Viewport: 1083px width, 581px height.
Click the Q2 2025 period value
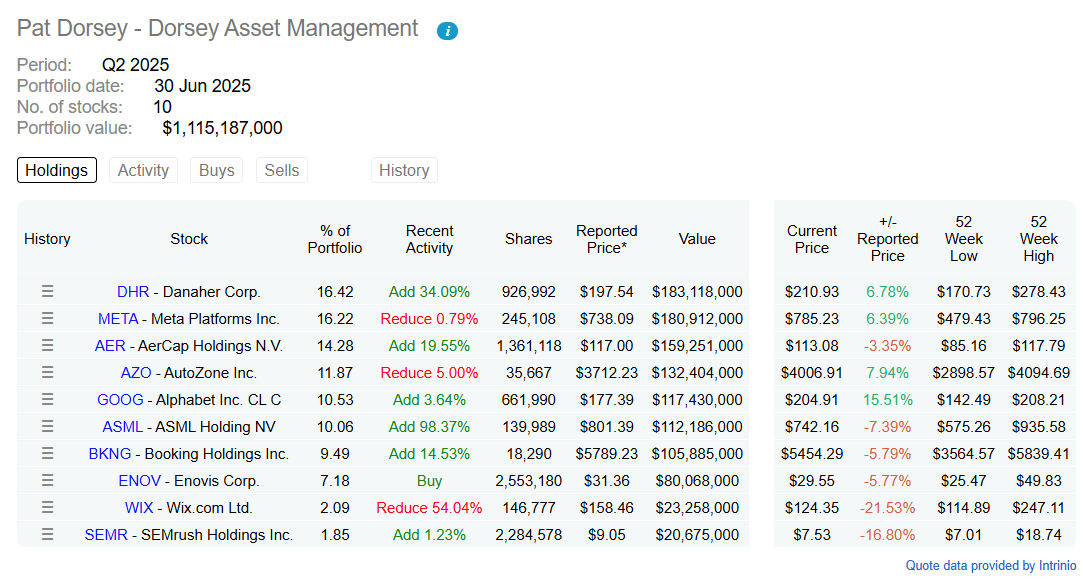(x=135, y=65)
